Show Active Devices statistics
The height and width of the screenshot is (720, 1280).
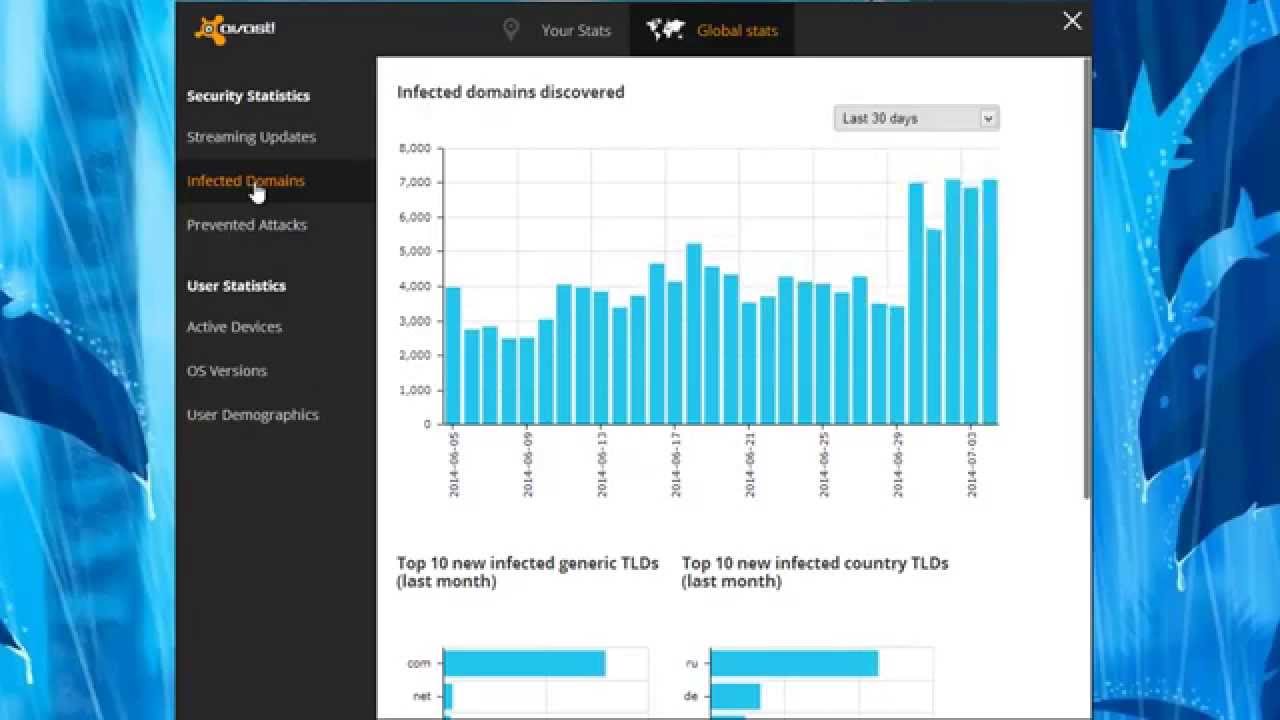234,327
